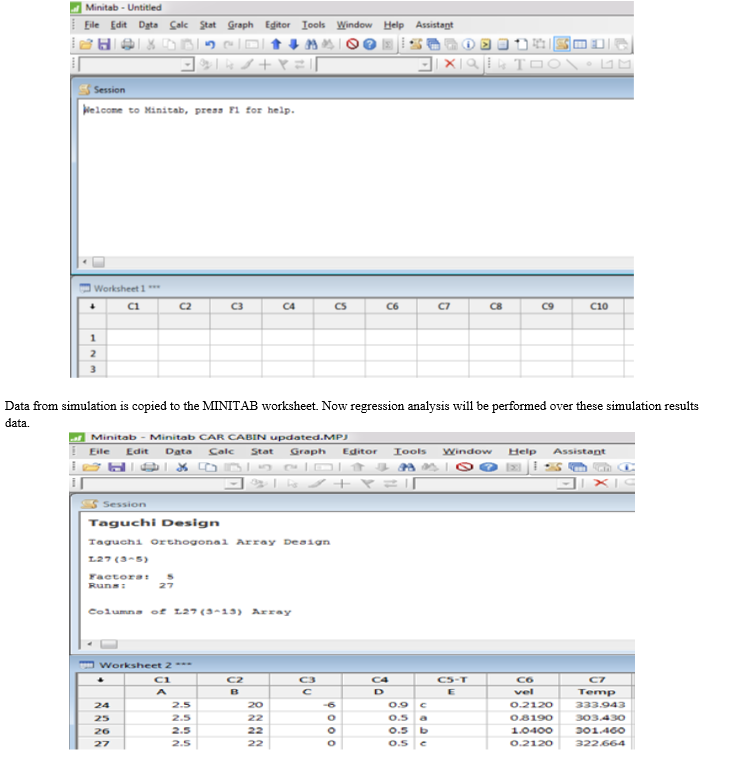
Task: Open Help question-mark icon in Untitled window
Action: pos(370,45)
